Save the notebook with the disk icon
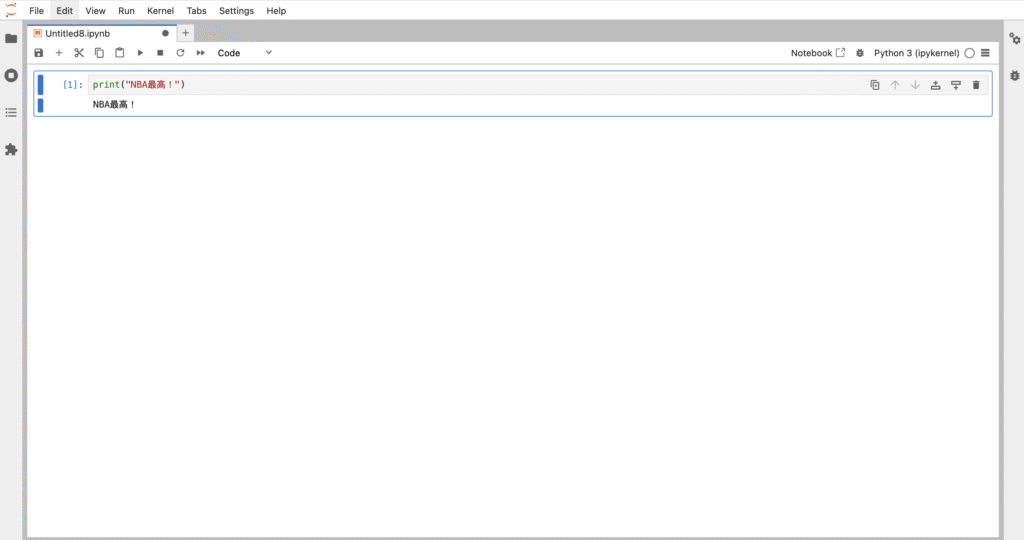 39,53
